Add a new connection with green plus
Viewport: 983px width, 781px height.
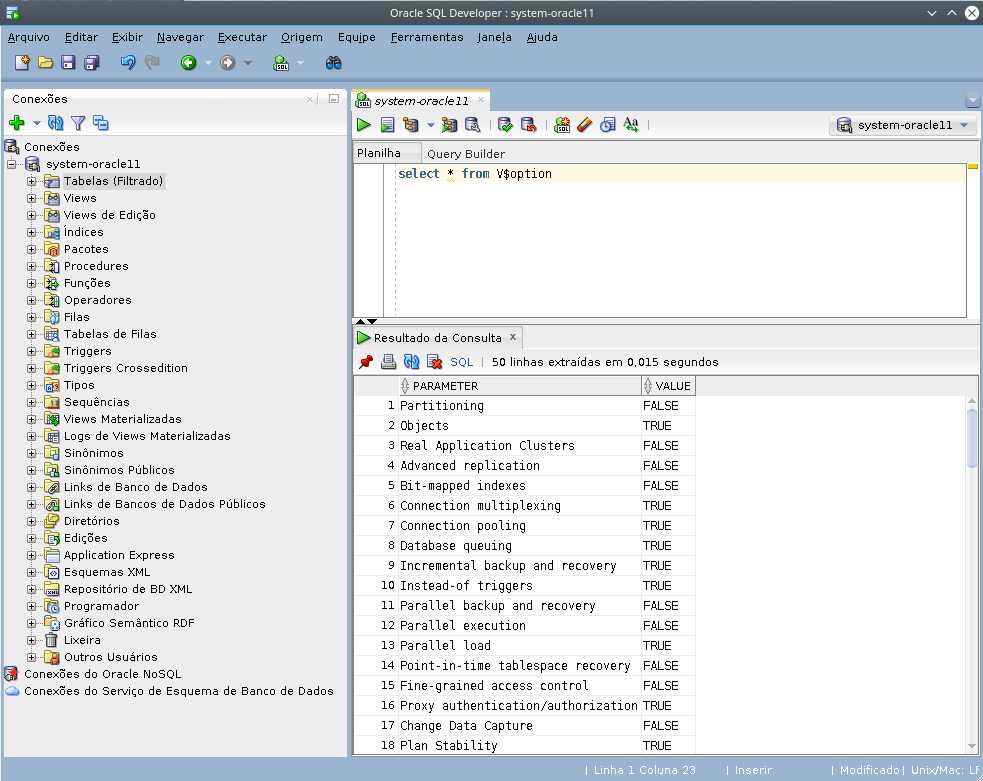pyautogui.click(x=17, y=123)
